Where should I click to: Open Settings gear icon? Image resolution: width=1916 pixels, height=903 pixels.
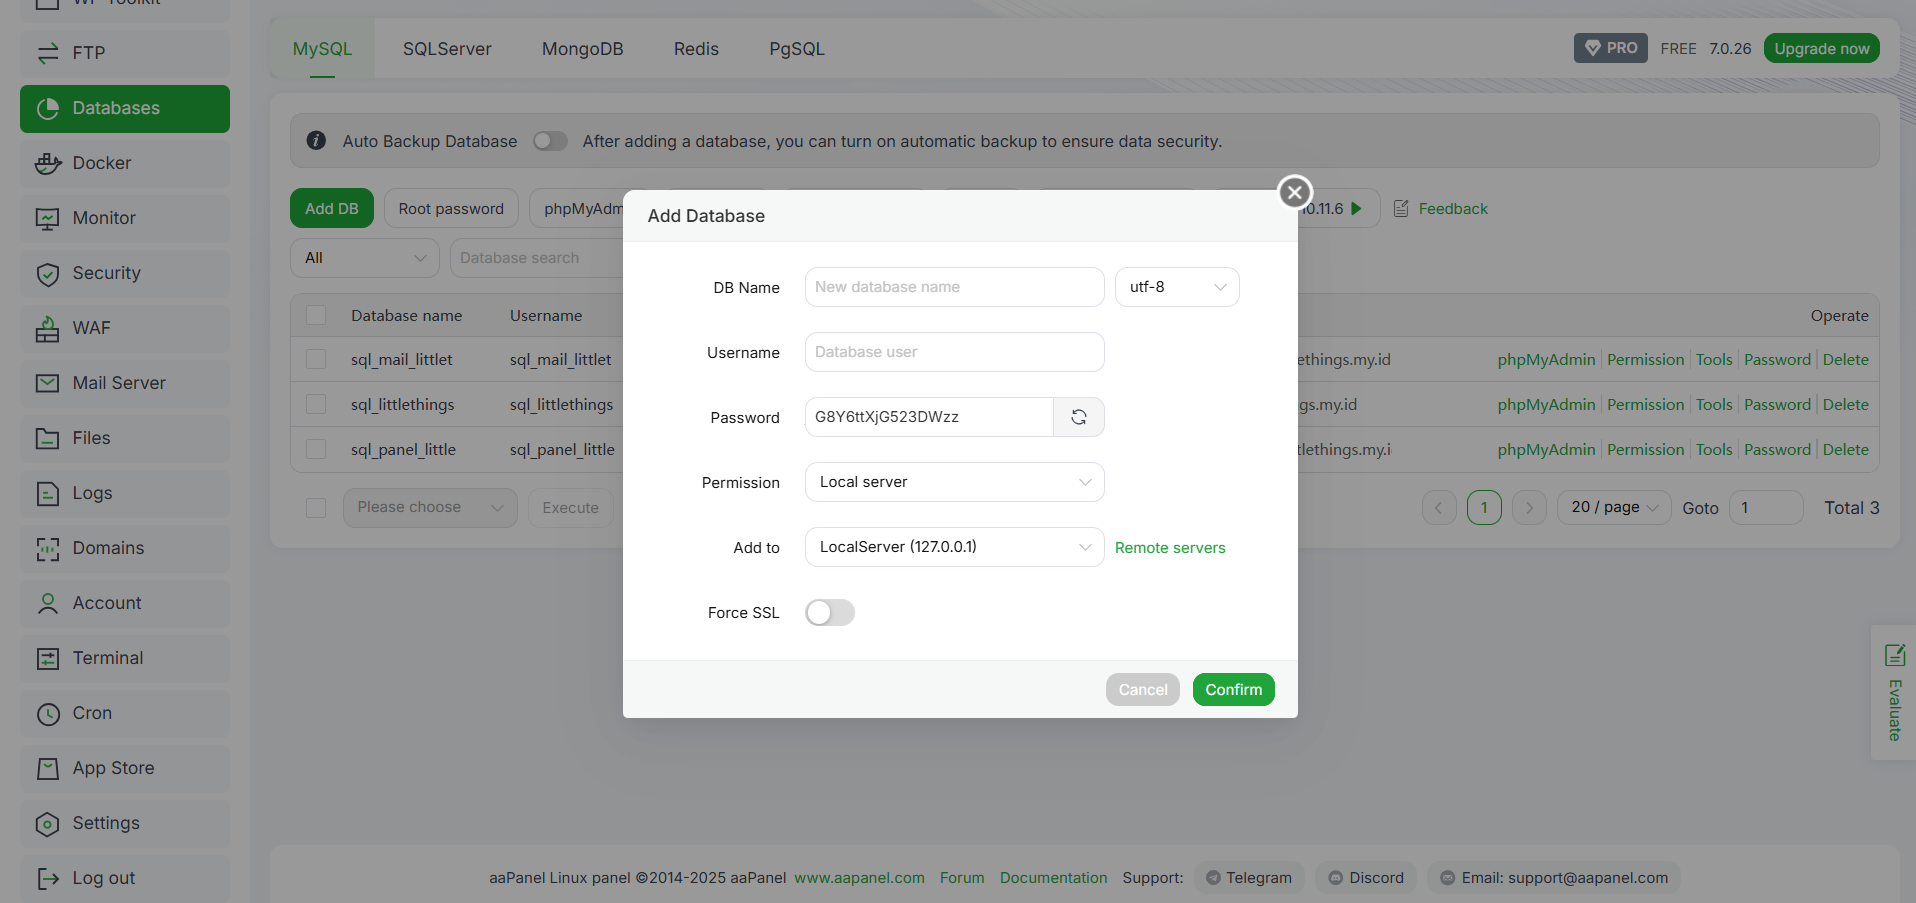pos(47,823)
